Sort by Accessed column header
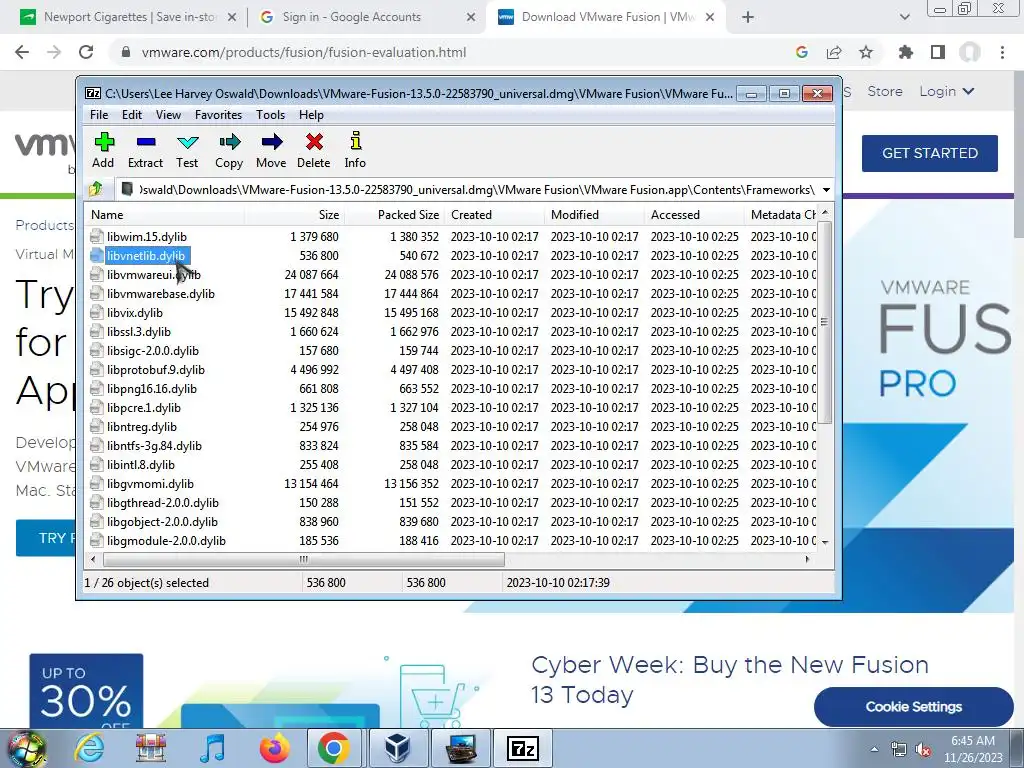 [694, 215]
